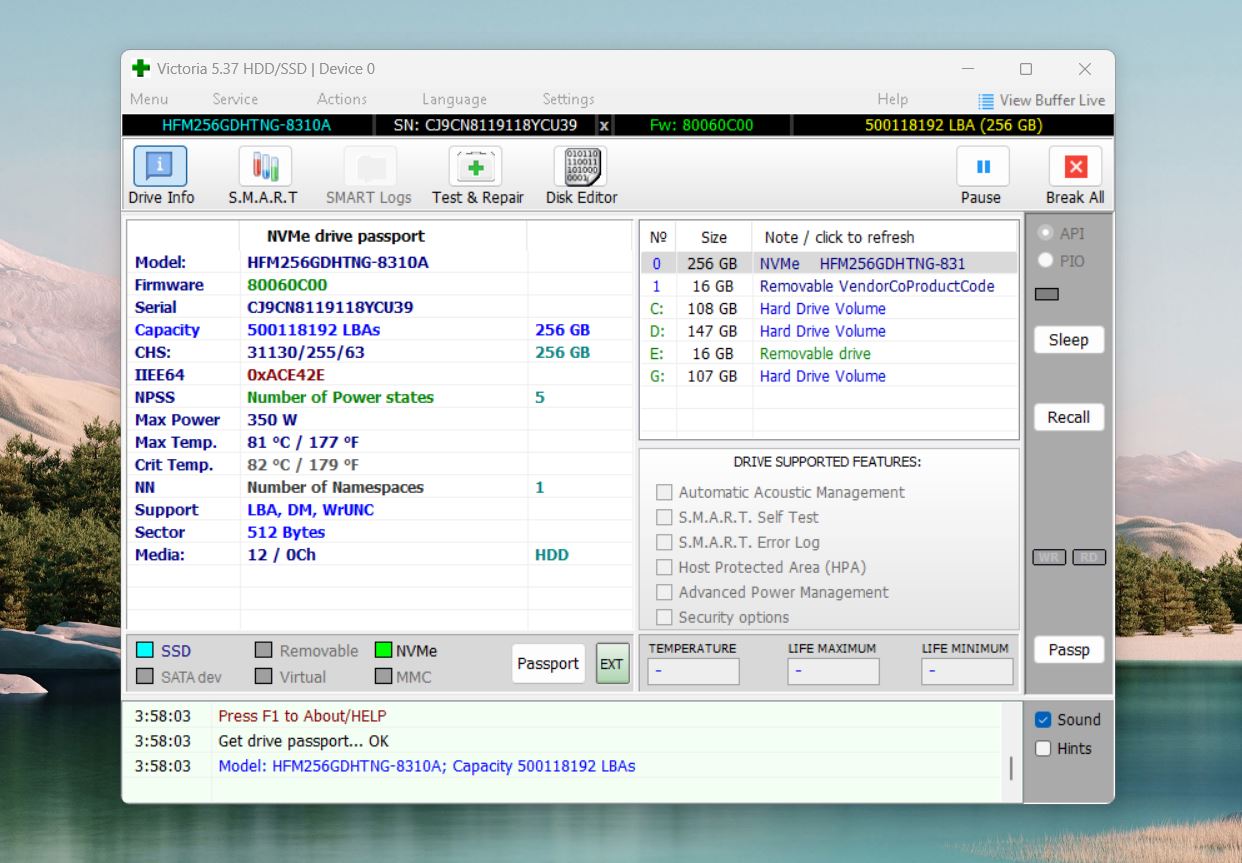Screen dimensions: 1242x863
Task: Open the Test & Repair tool
Action: click(476, 166)
